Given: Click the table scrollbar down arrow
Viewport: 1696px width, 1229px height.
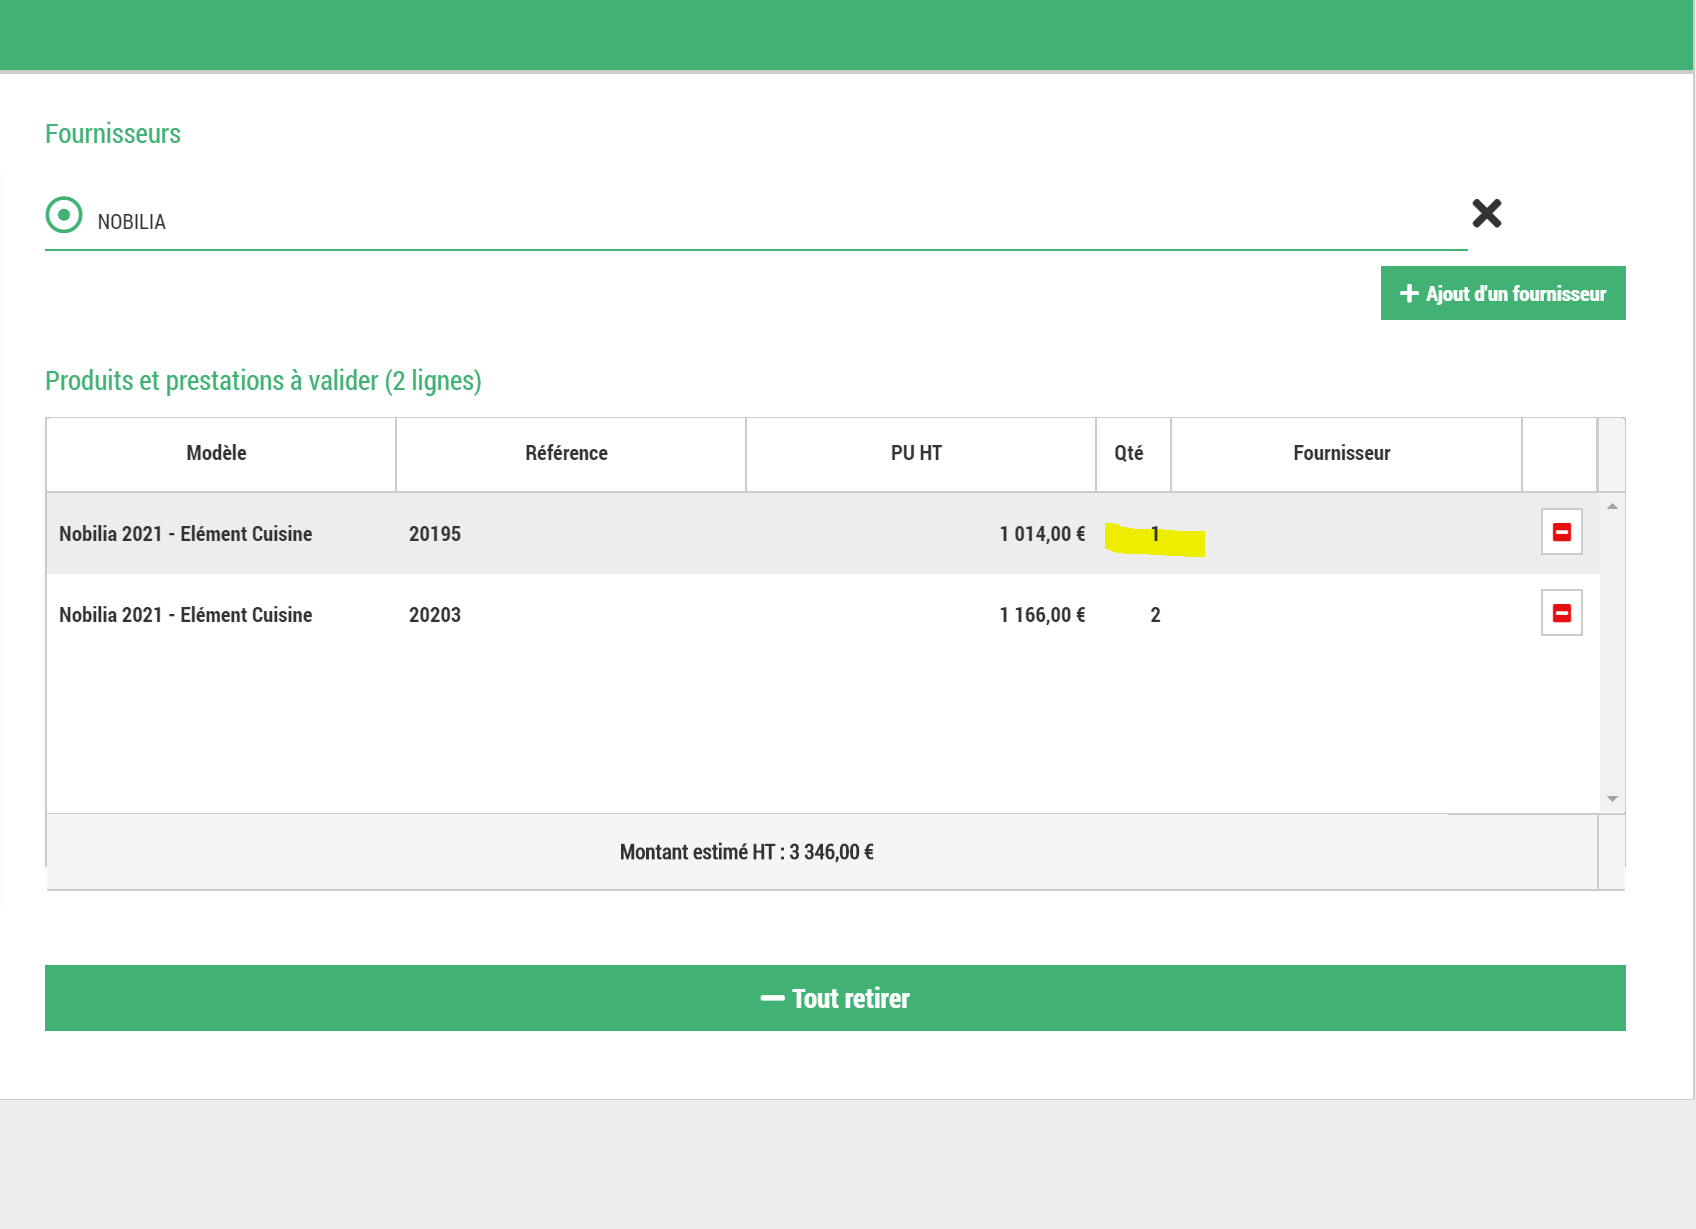Looking at the screenshot, I should (x=1612, y=799).
